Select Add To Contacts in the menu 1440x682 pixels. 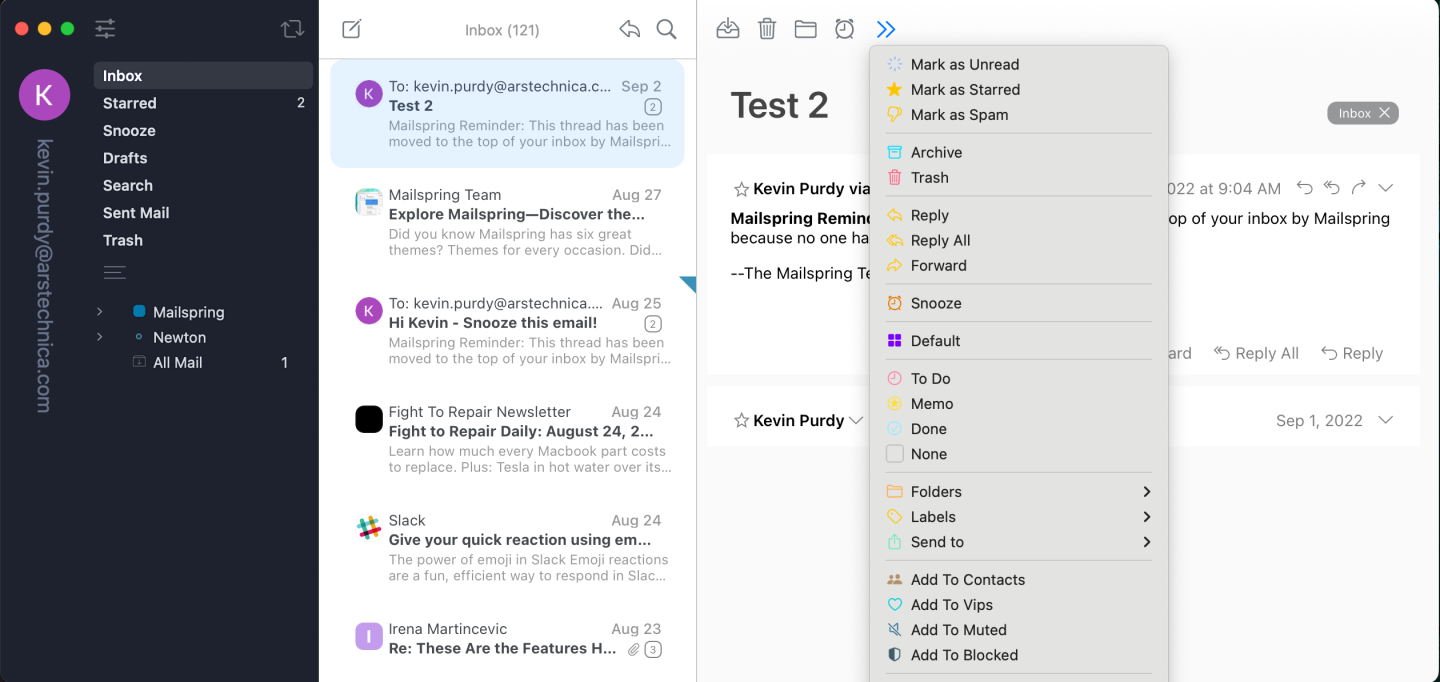[967, 579]
